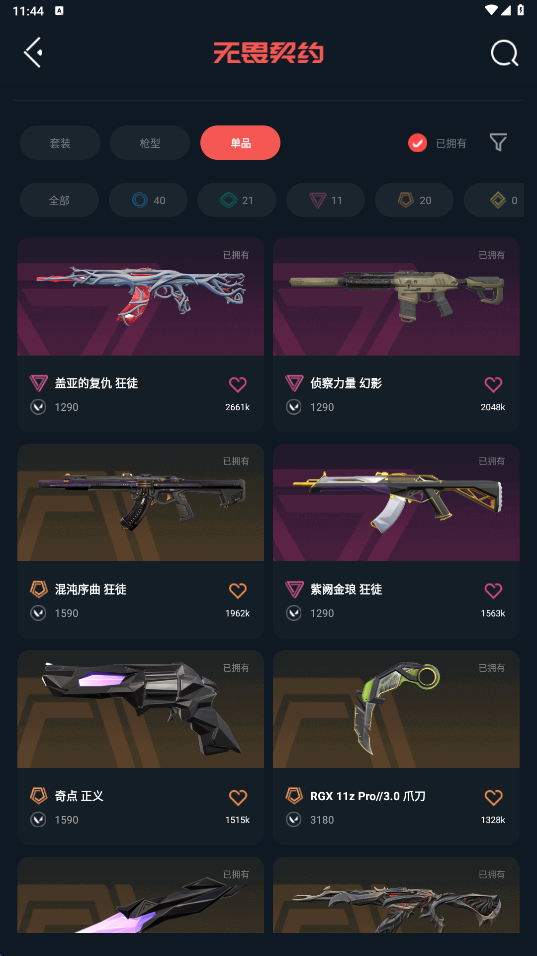Like 混沌序曲 狂徒 via heart icon
The image size is (537, 956).
click(x=238, y=590)
